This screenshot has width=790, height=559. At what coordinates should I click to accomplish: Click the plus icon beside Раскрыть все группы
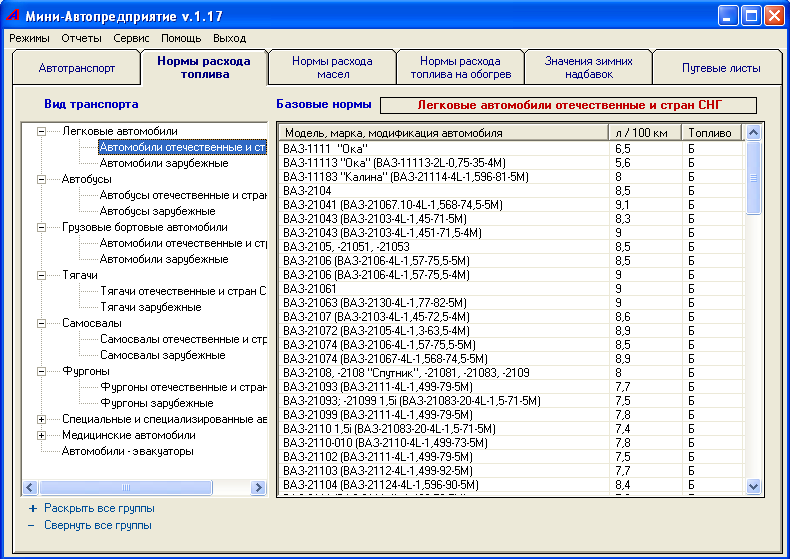[x=33, y=509]
